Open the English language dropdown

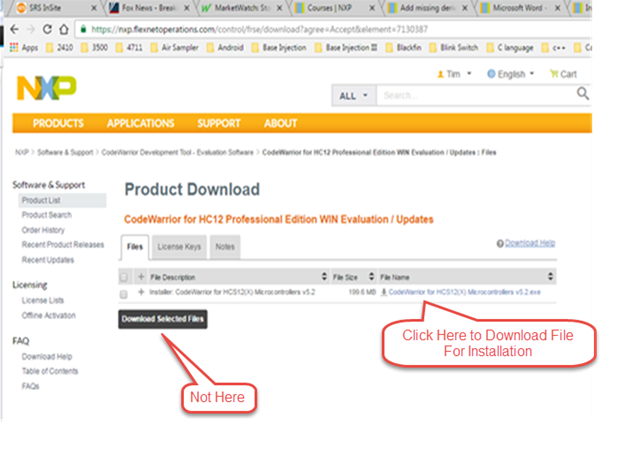(x=511, y=74)
